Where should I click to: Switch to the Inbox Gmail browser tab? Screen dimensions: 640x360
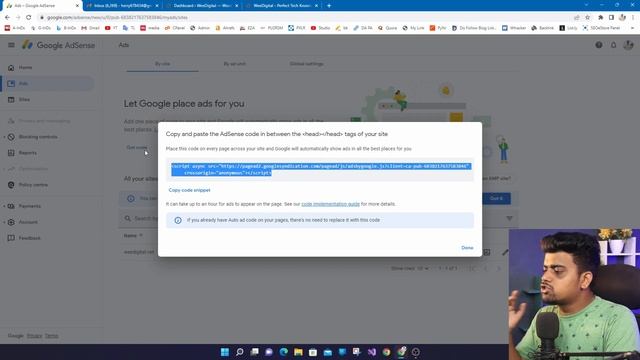(122, 6)
